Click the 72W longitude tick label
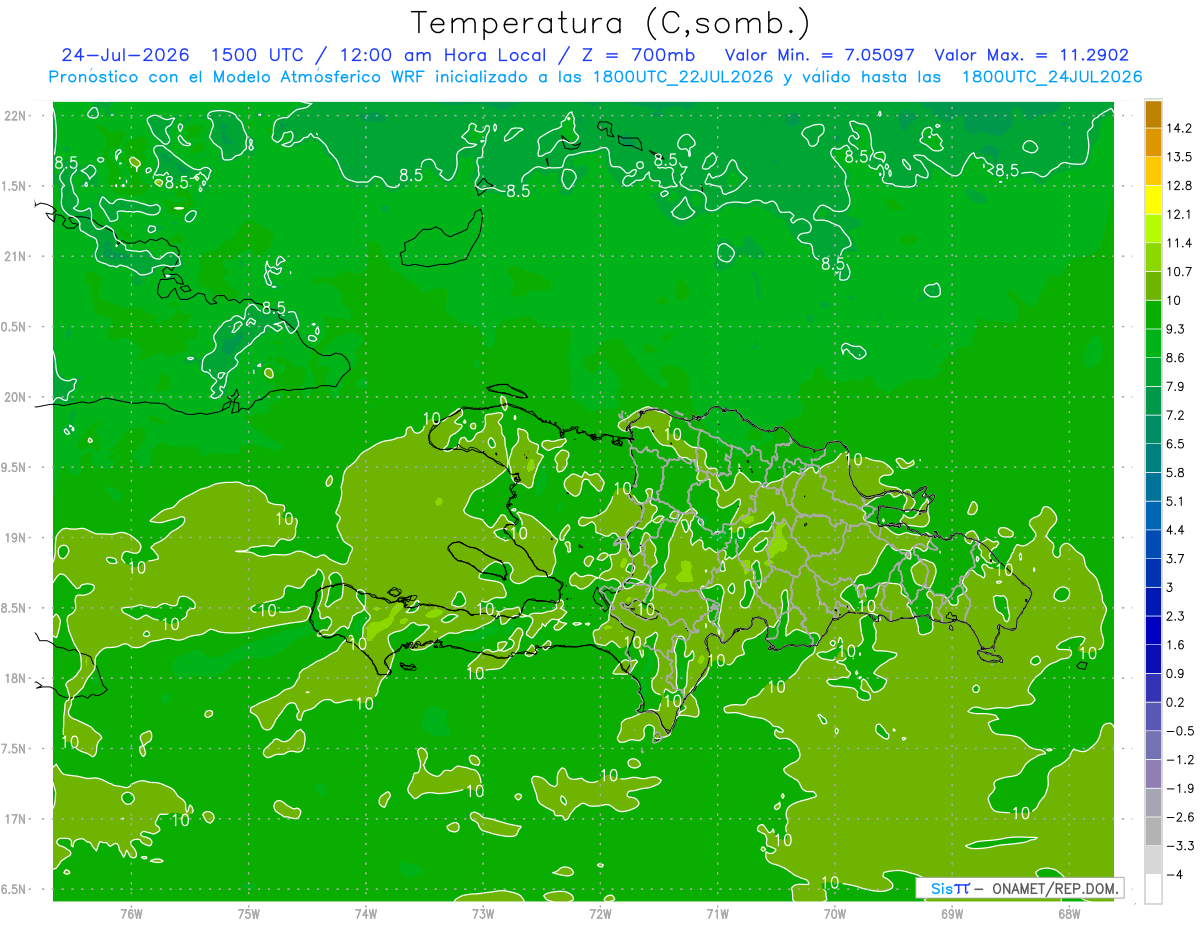The height and width of the screenshot is (927, 1200). 600,913
